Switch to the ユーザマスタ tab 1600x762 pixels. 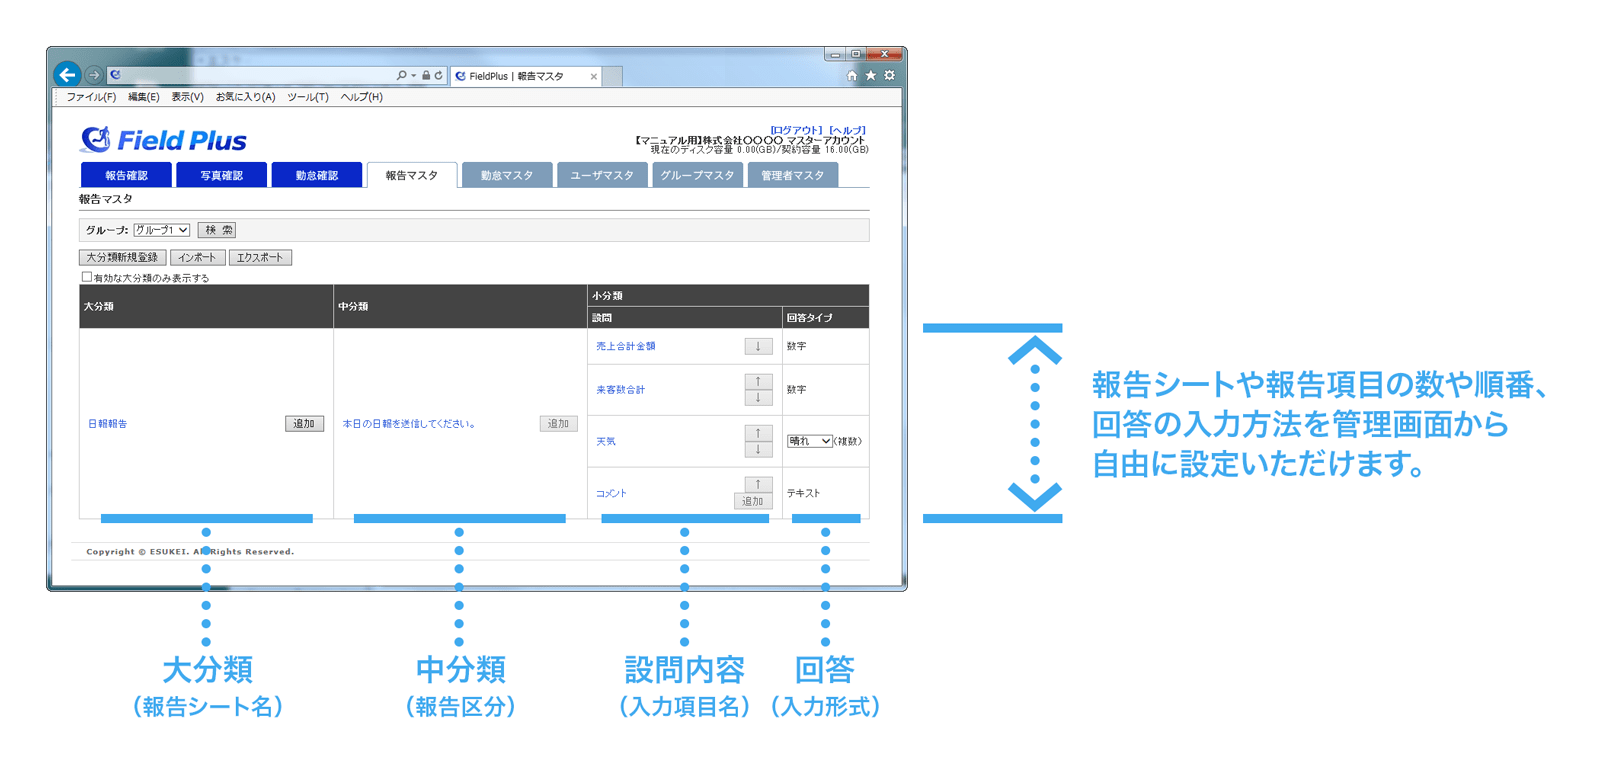tap(602, 175)
